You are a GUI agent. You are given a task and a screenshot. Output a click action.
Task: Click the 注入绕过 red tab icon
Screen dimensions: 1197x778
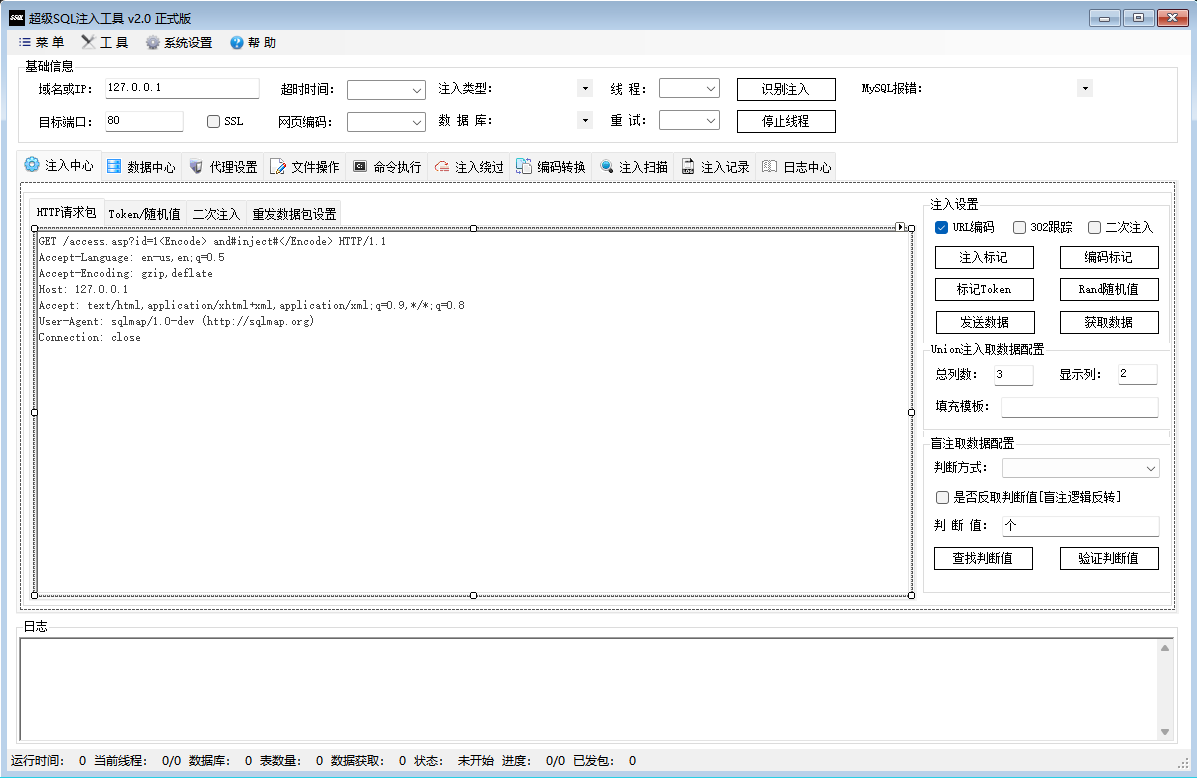click(x=442, y=166)
